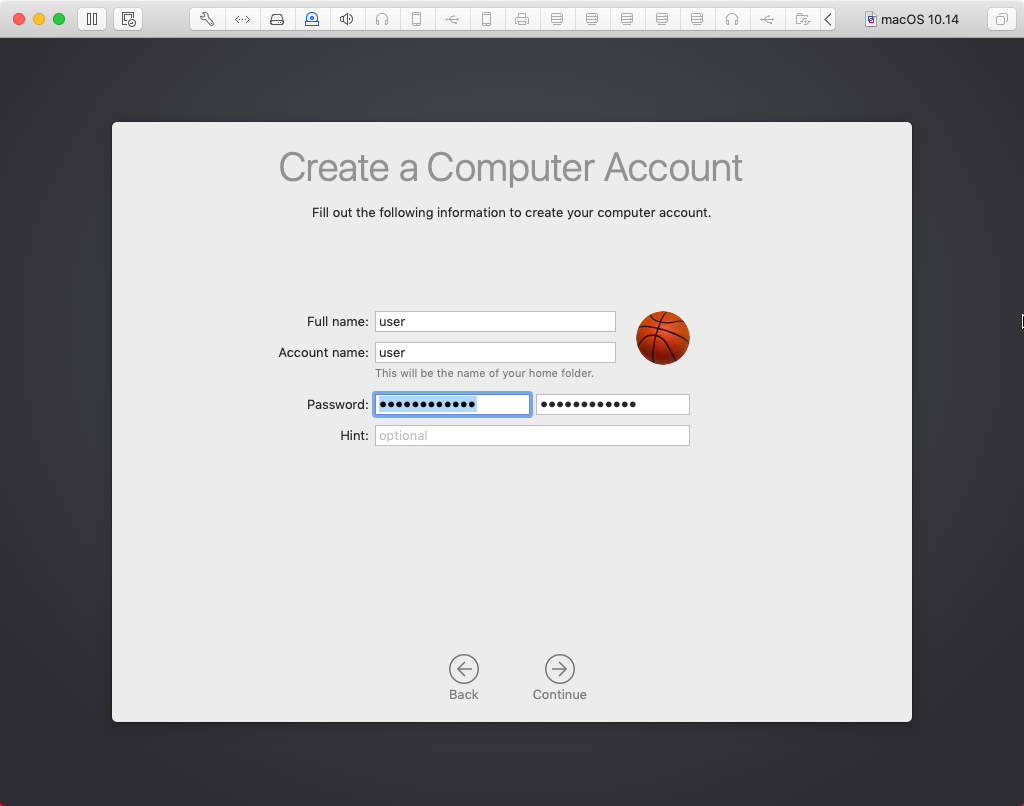The image size is (1024, 806).
Task: Click the password verification field
Action: [612, 404]
